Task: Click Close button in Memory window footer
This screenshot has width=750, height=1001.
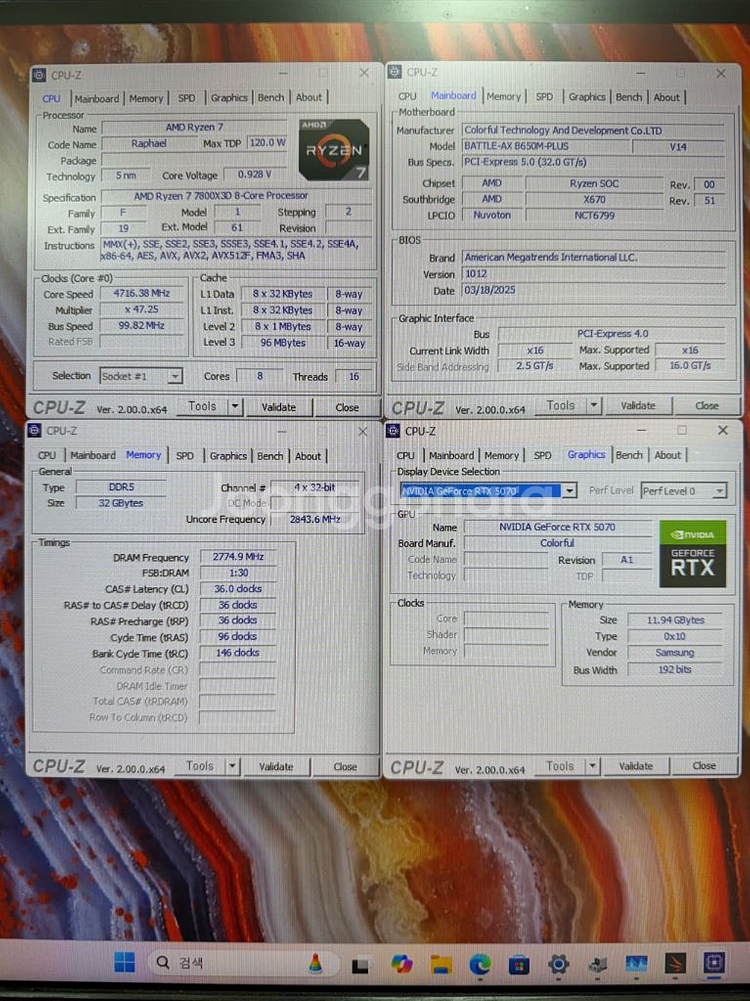Action: [x=345, y=767]
